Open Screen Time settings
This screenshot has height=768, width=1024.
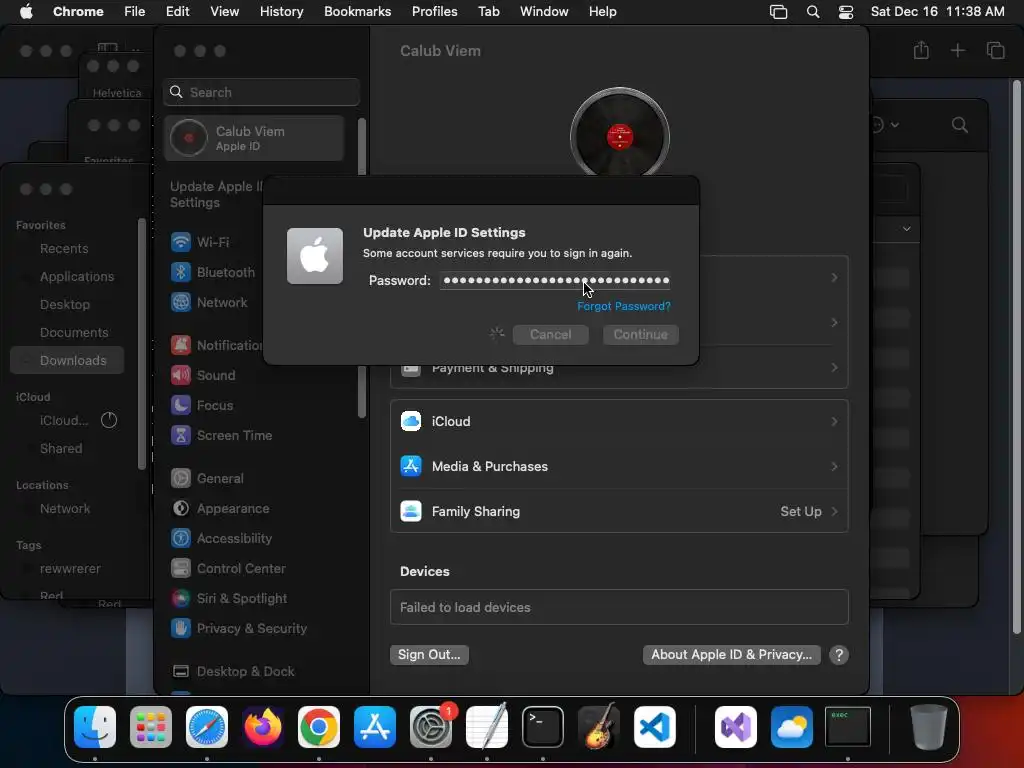tap(221, 436)
